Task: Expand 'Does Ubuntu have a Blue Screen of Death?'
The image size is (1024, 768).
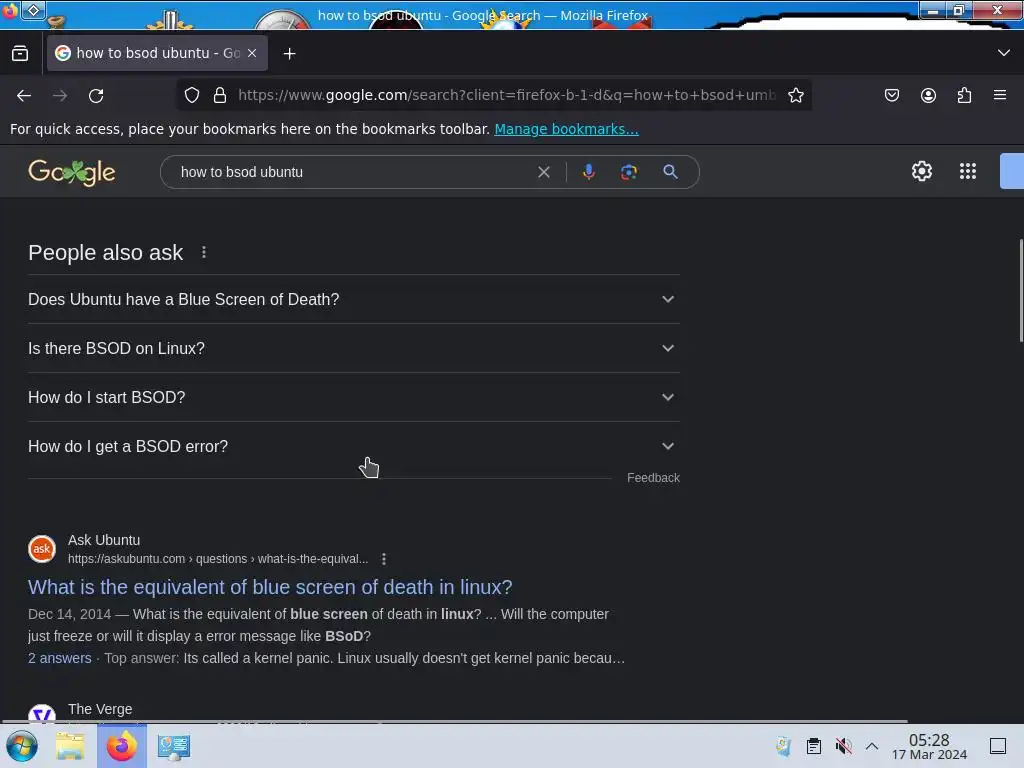Action: click(354, 299)
